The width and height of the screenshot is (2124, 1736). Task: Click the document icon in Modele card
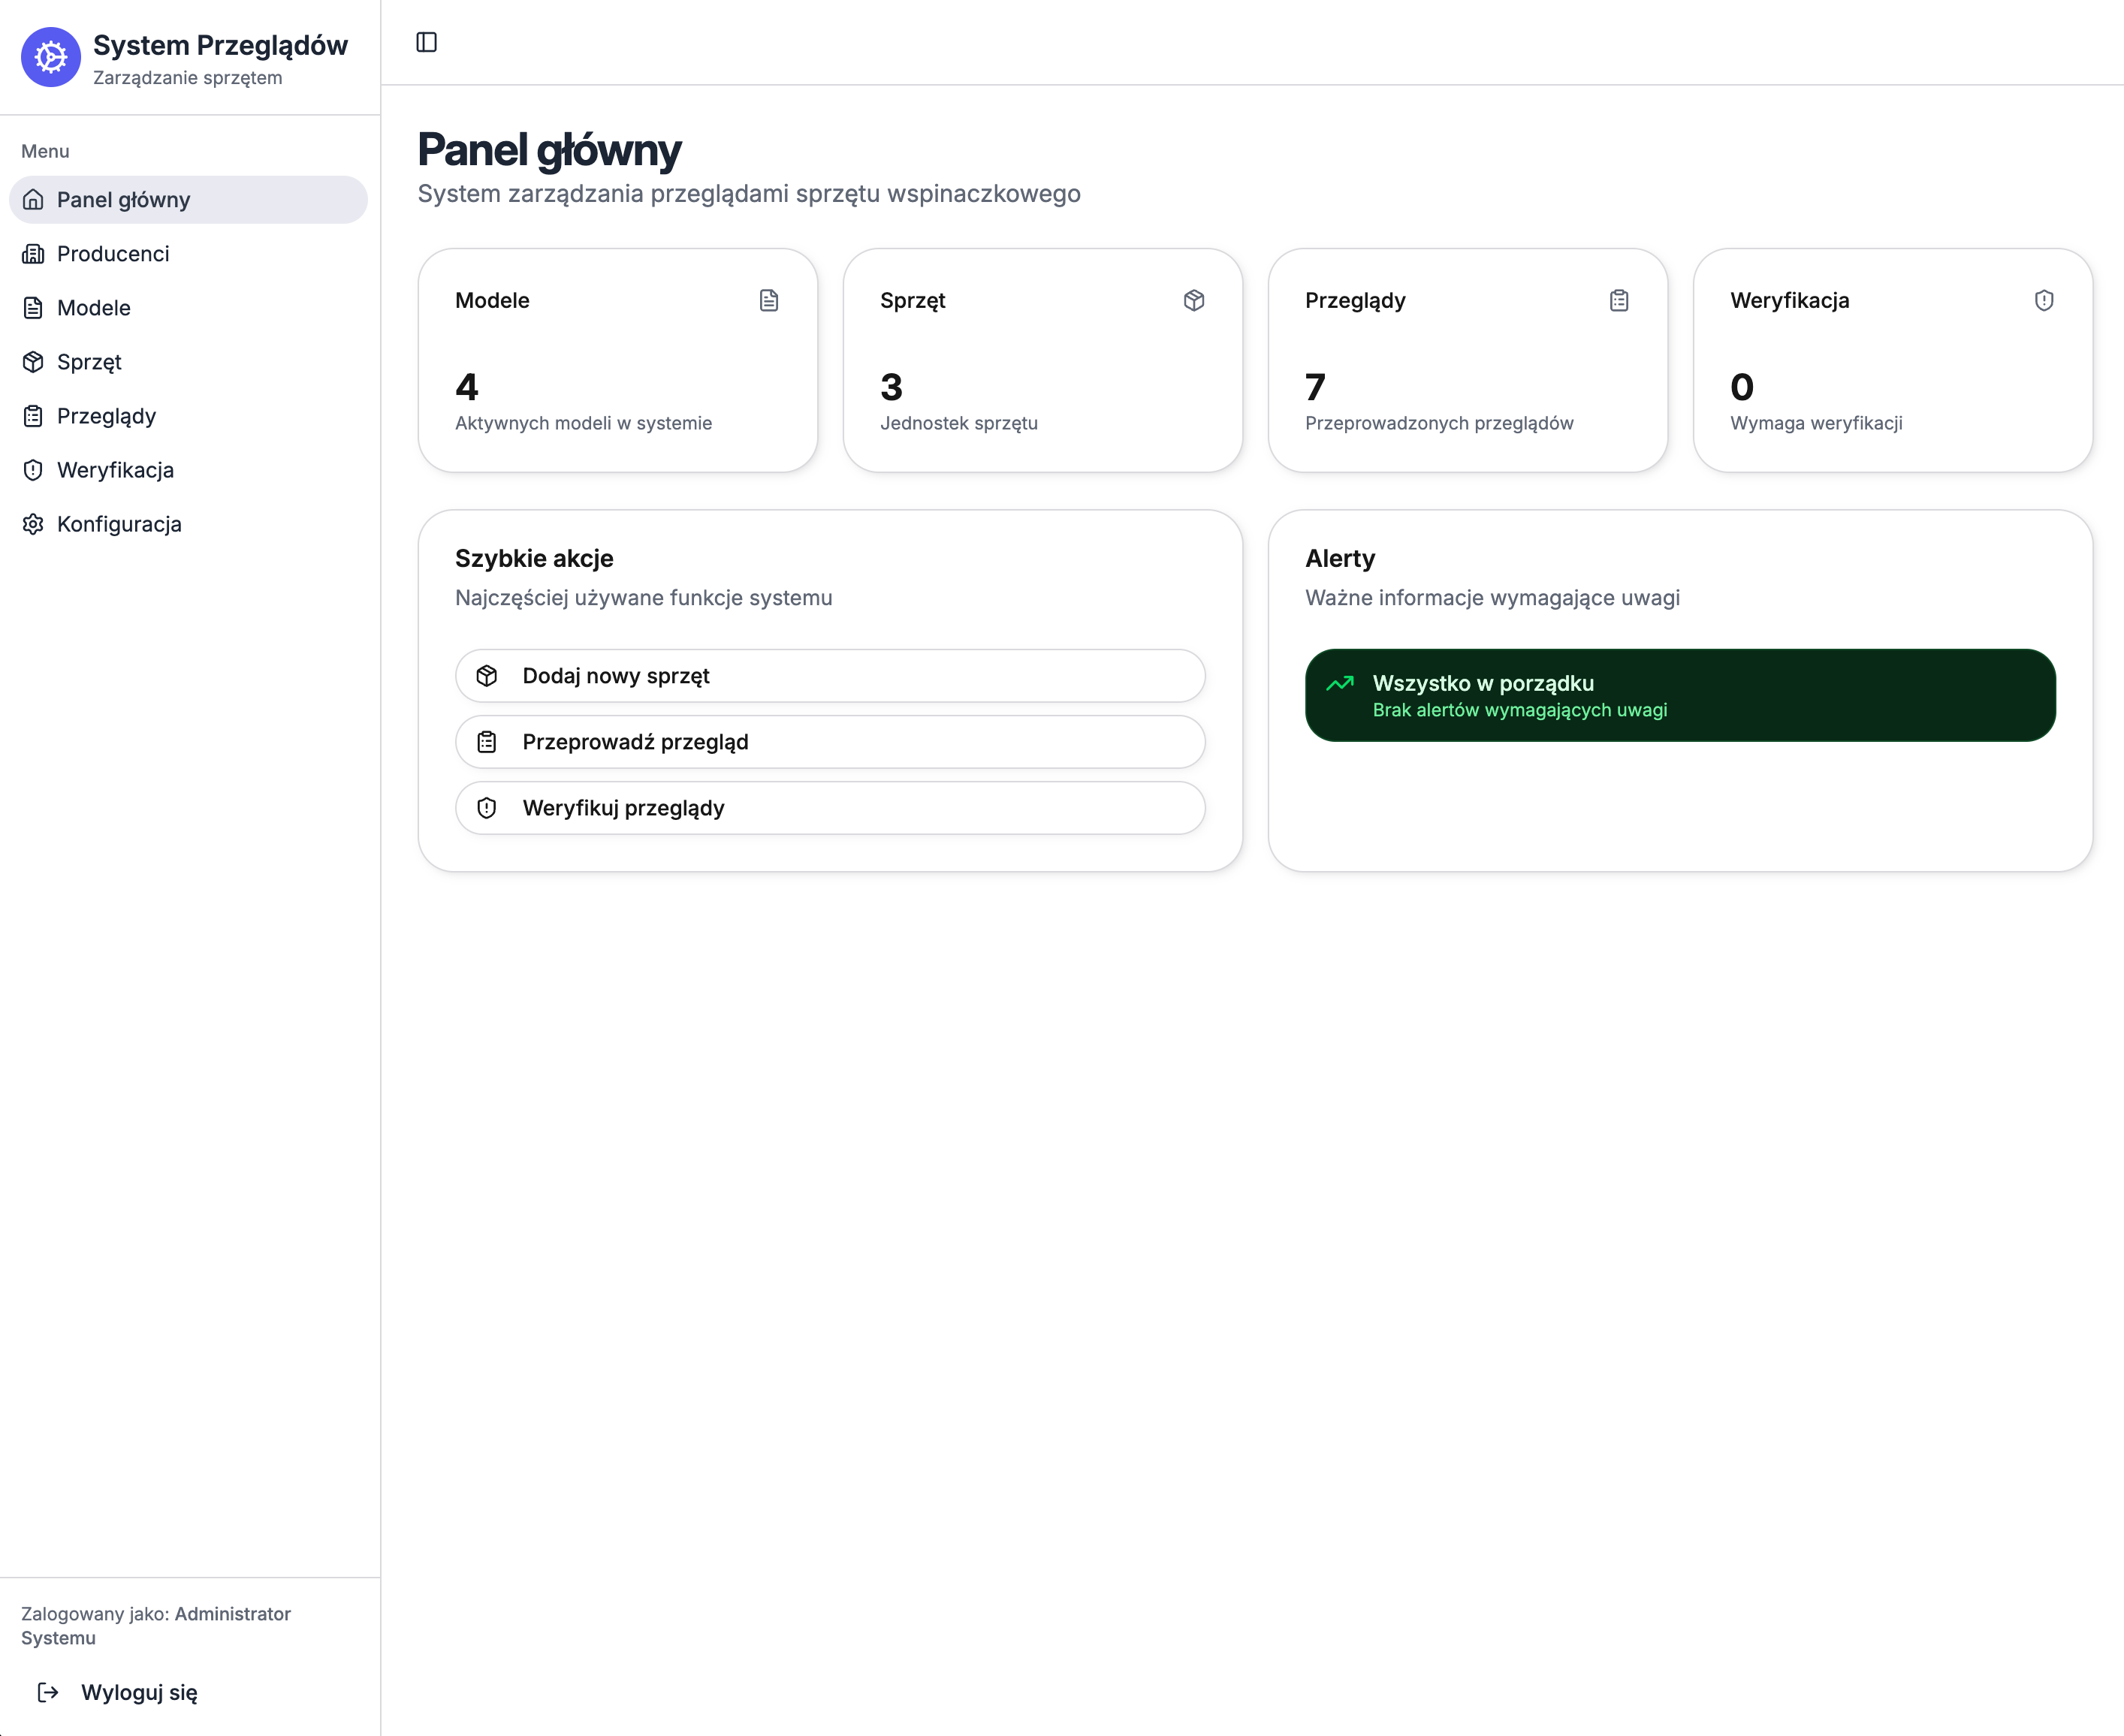768,300
